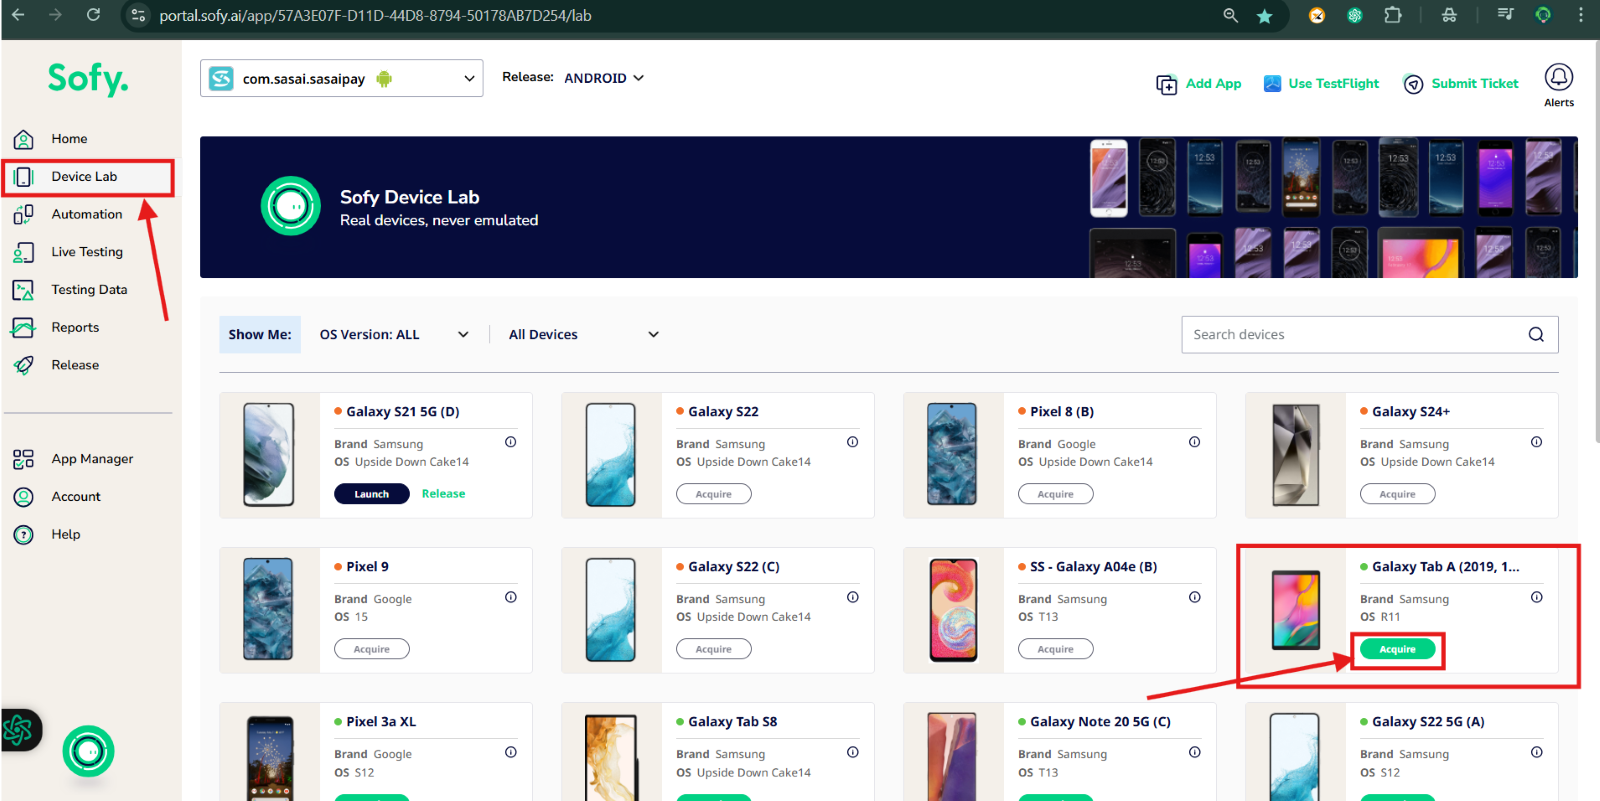Show info for Galaxy S21 5G (D)
1600x801 pixels.
coord(511,442)
